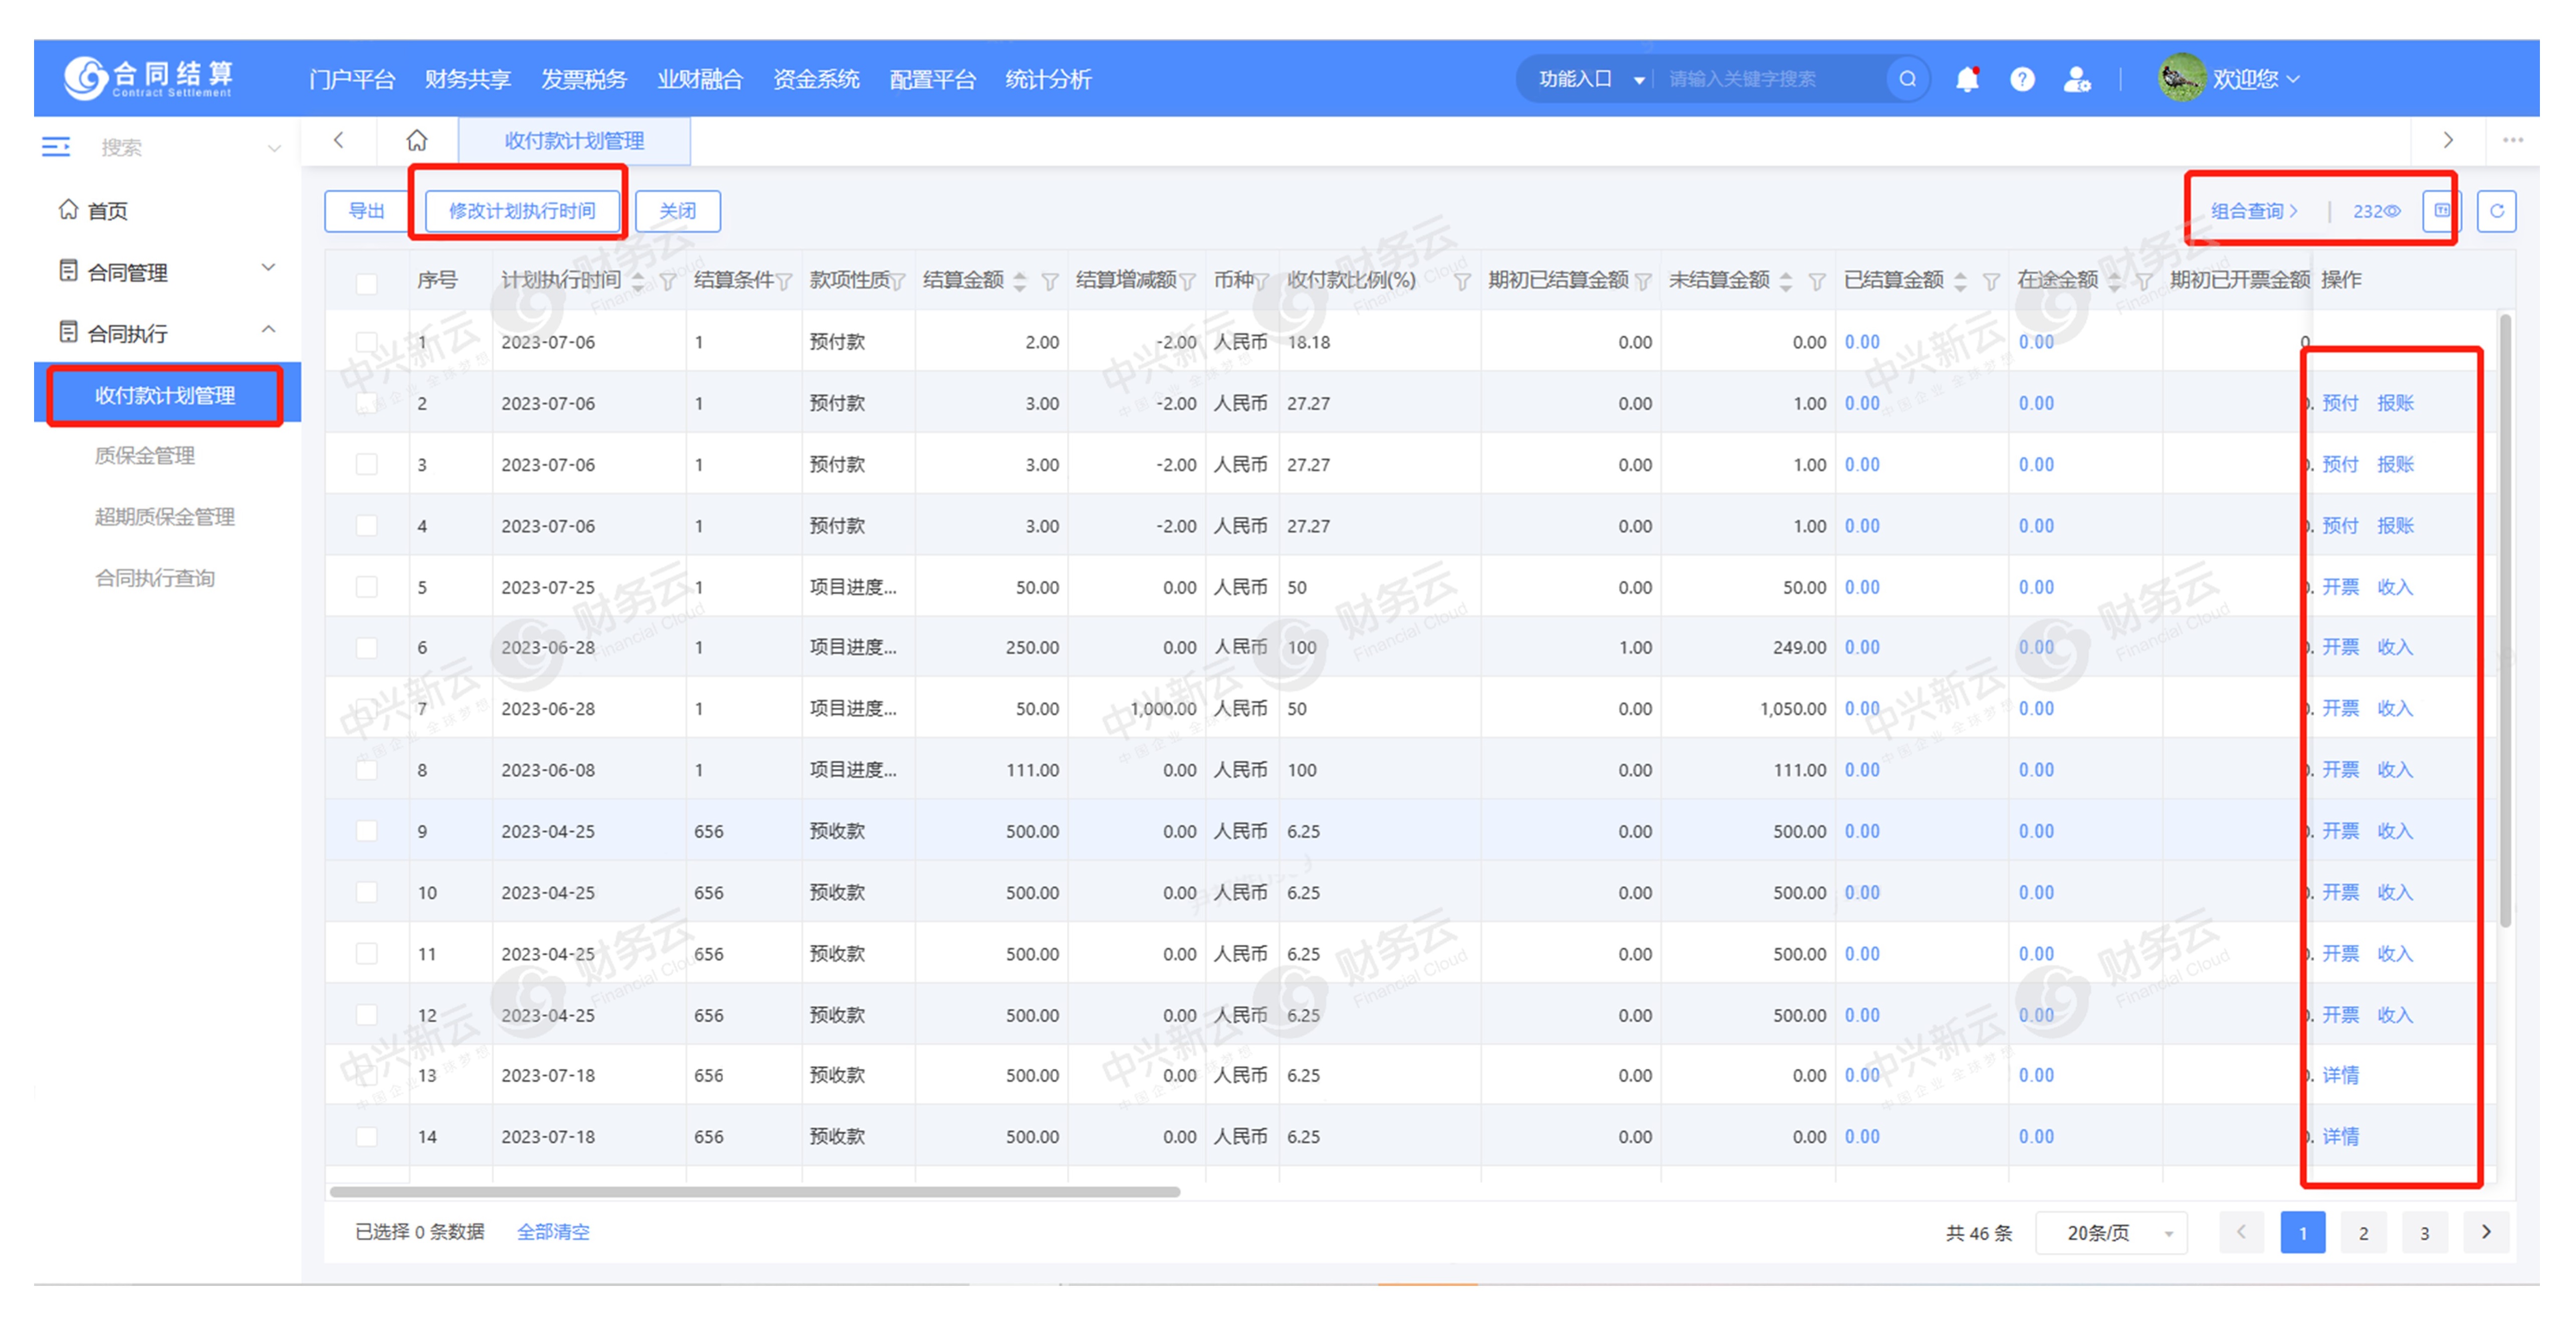Click the 关闭 button
This screenshot has height=1321, width=2576.
tap(678, 211)
